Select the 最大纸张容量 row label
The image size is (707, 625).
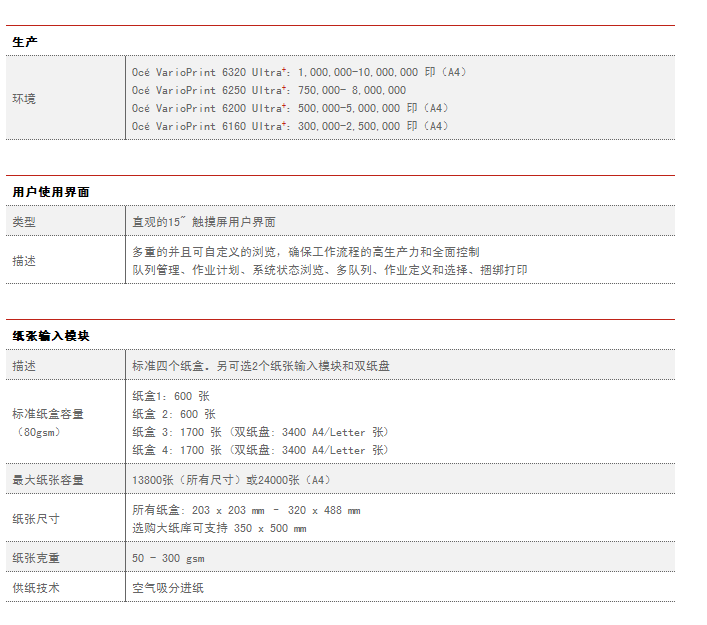point(48,480)
